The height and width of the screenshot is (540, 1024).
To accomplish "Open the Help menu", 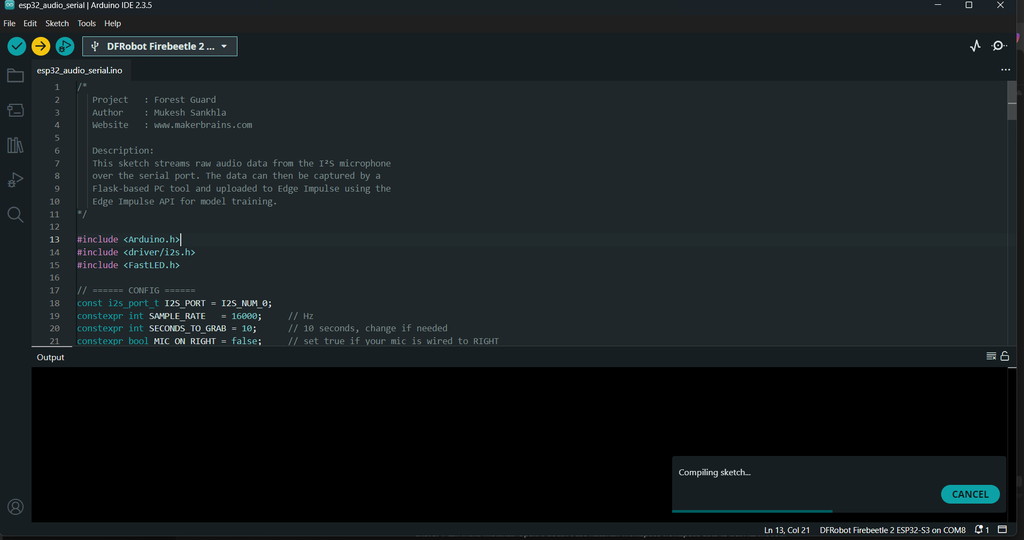I will pyautogui.click(x=112, y=24).
